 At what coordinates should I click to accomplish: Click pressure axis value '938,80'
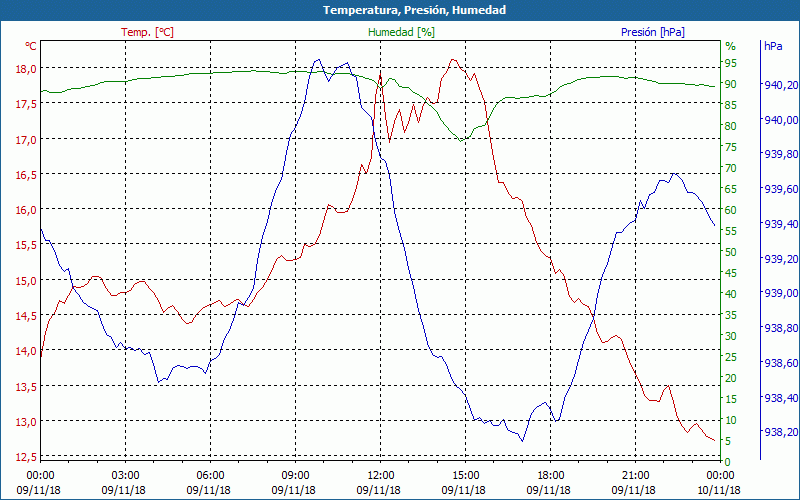(781, 328)
